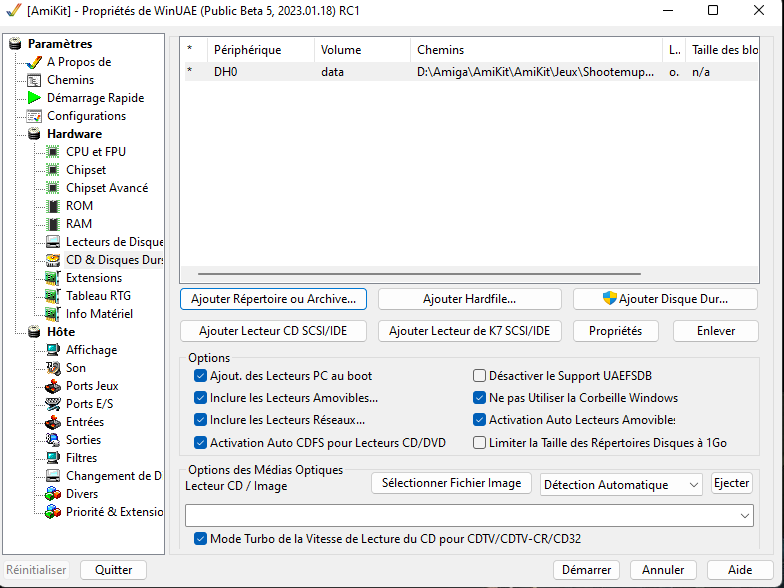Click the Hôte section disk icon
This screenshot has width=784, height=588.
tap(34, 332)
